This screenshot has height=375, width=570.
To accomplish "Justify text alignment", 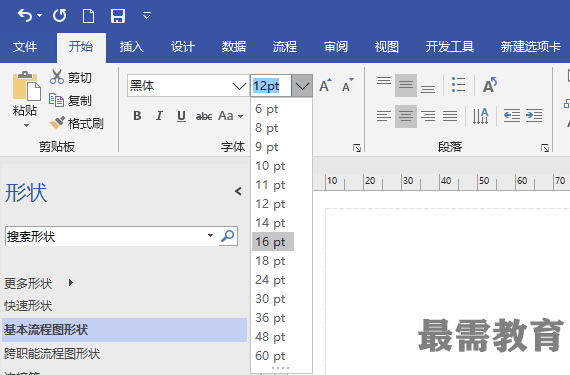I will point(450,116).
